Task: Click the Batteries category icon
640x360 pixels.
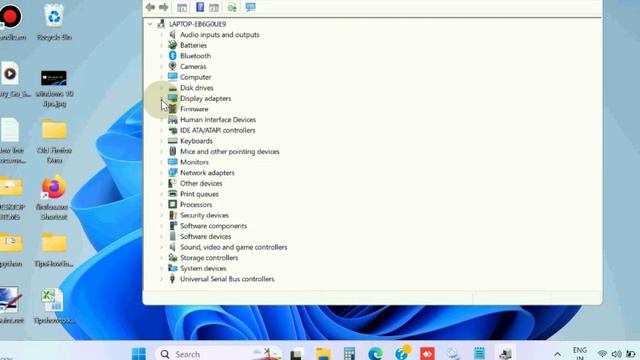Action: point(173,45)
